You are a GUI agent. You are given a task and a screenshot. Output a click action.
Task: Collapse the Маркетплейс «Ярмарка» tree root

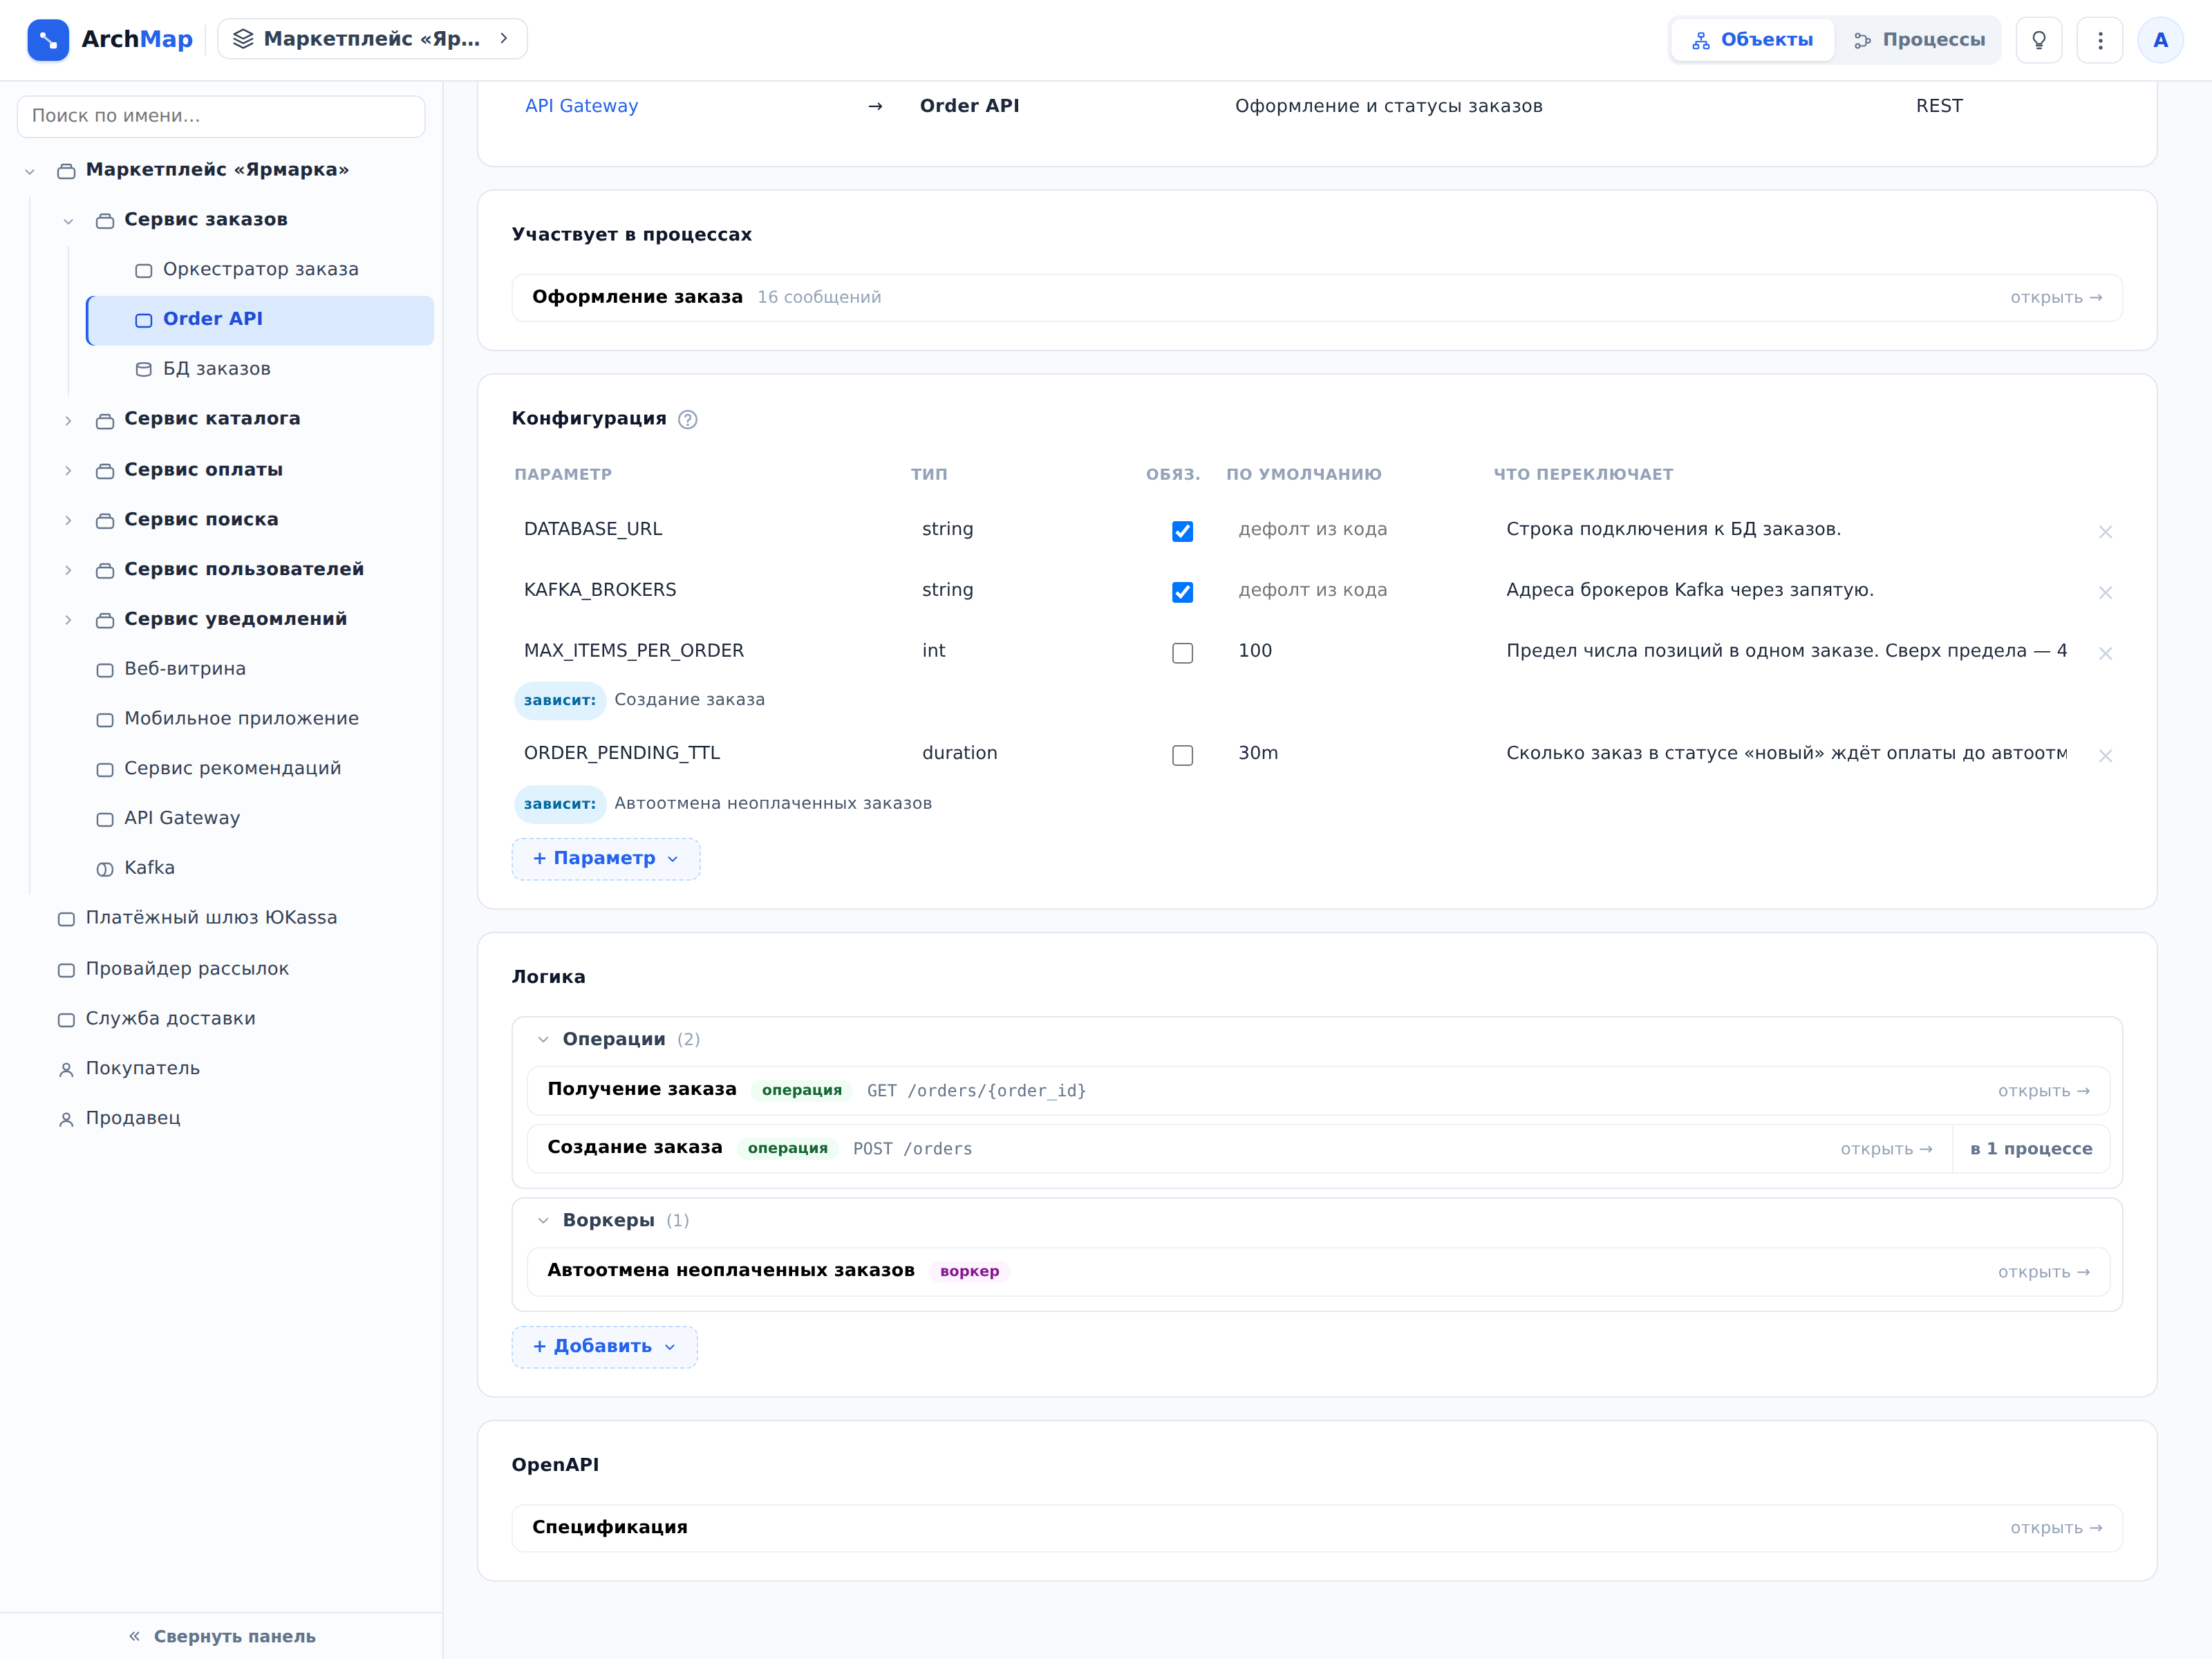click(x=30, y=171)
